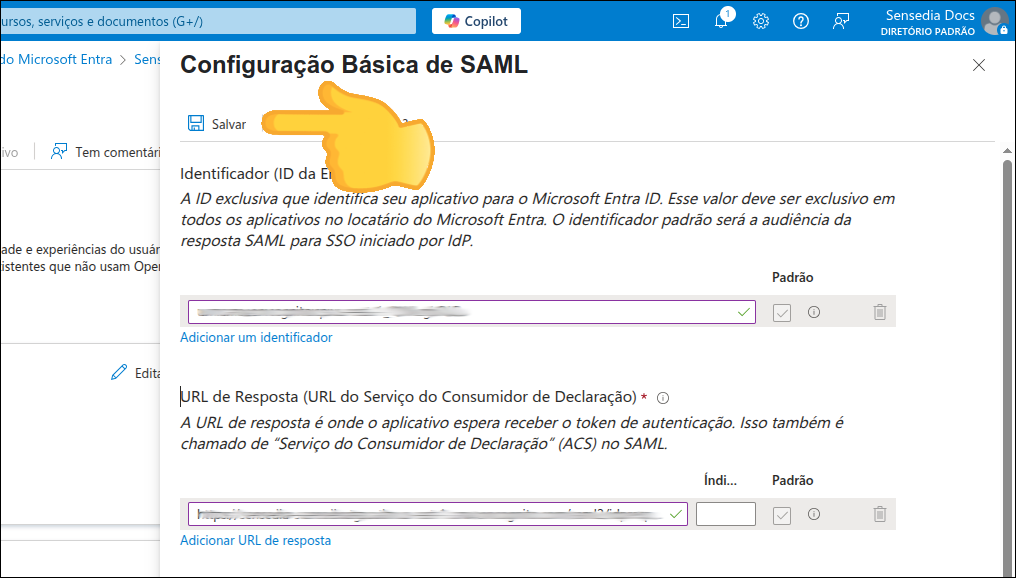Enable the Padrão checkbox for the identifier

pyautogui.click(x=781, y=311)
